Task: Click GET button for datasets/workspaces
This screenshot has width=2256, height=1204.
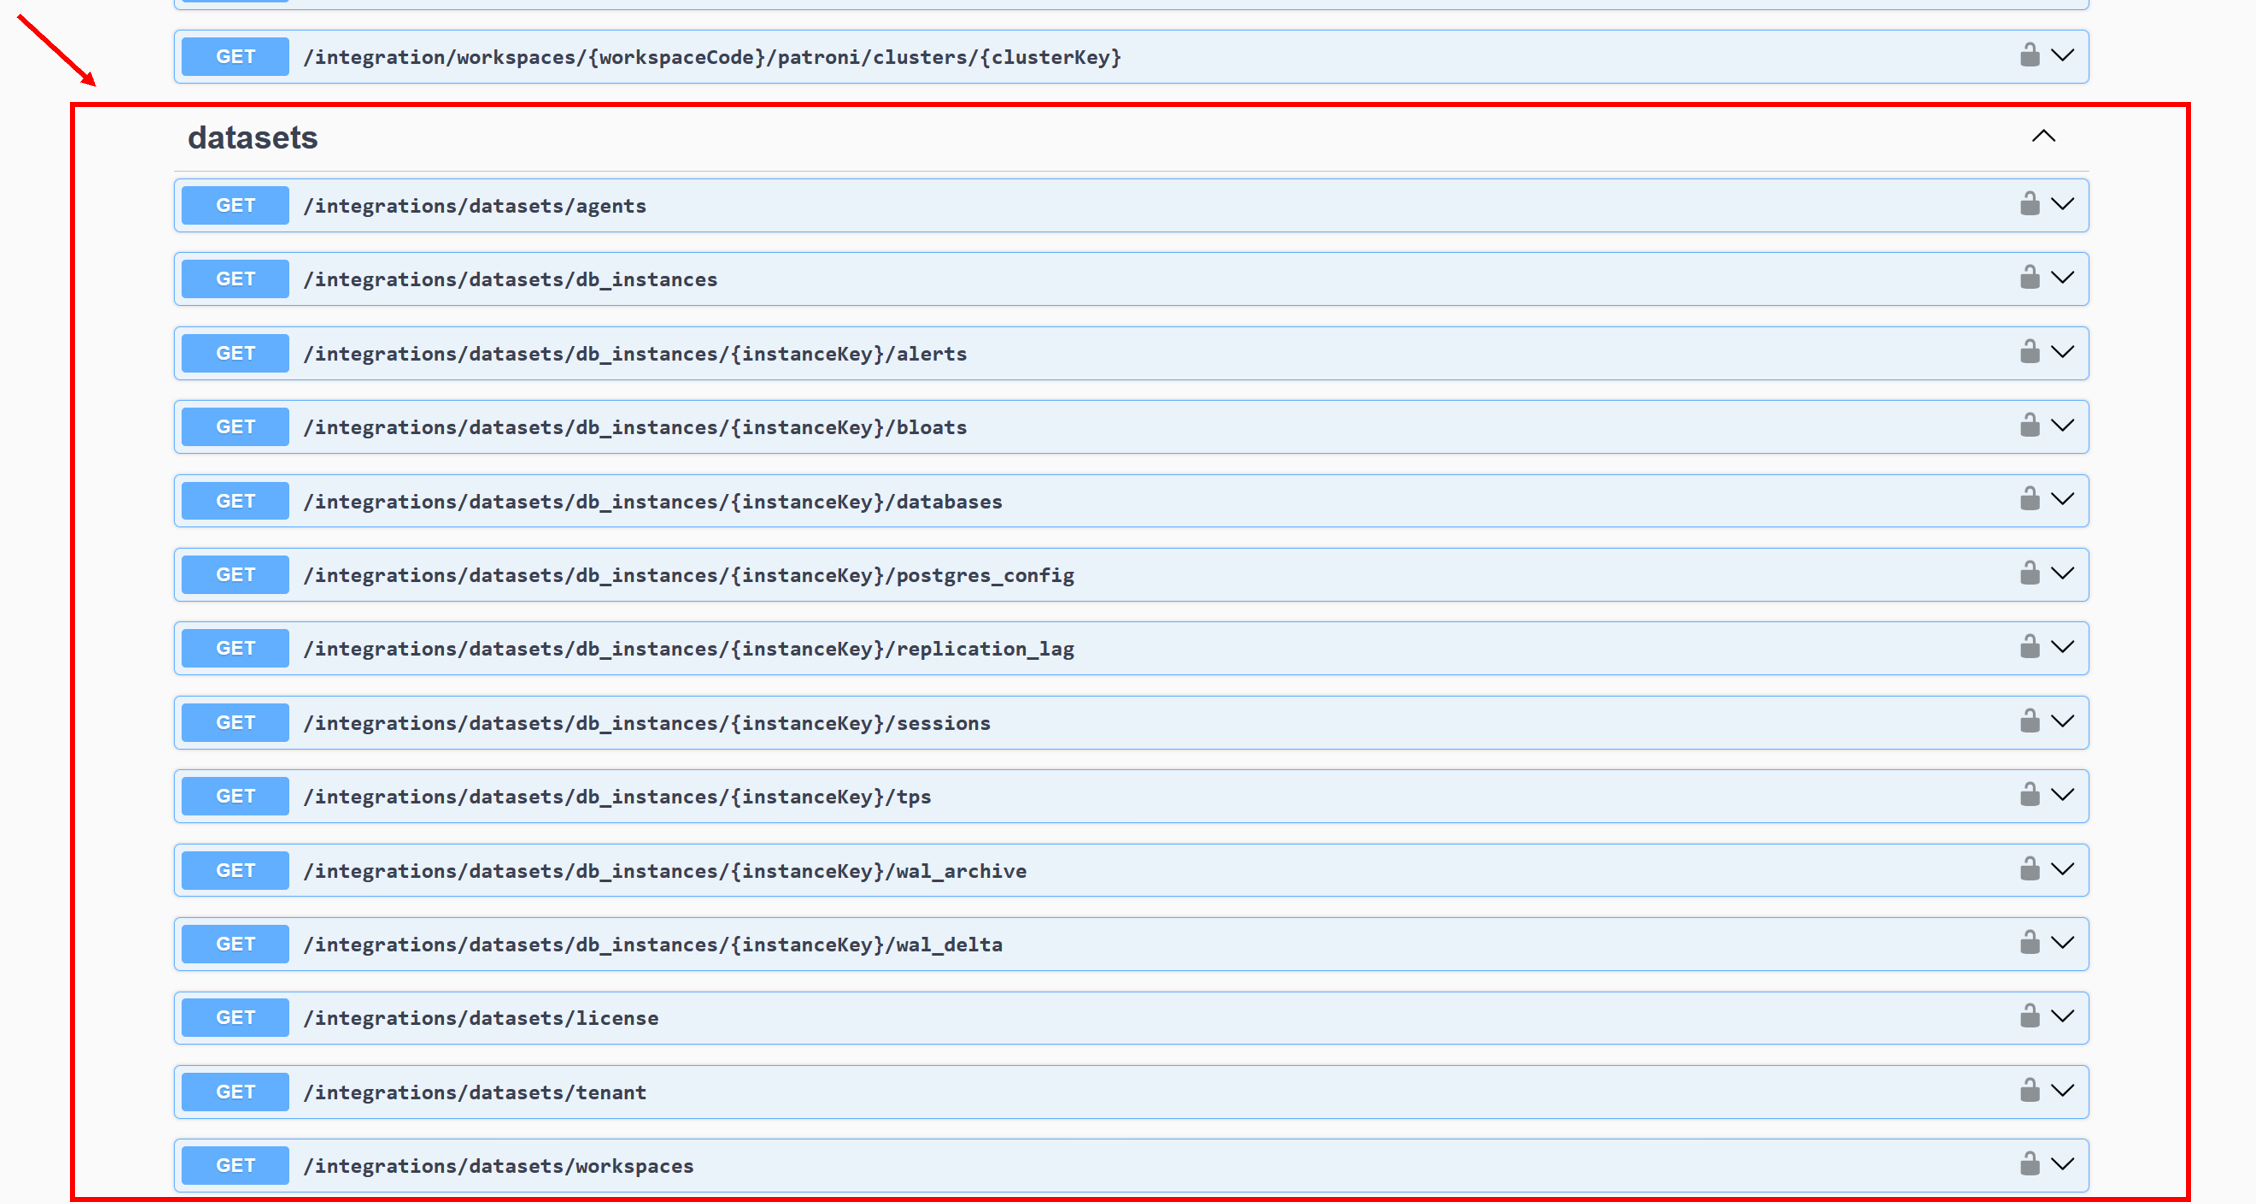Action: pos(235,1165)
